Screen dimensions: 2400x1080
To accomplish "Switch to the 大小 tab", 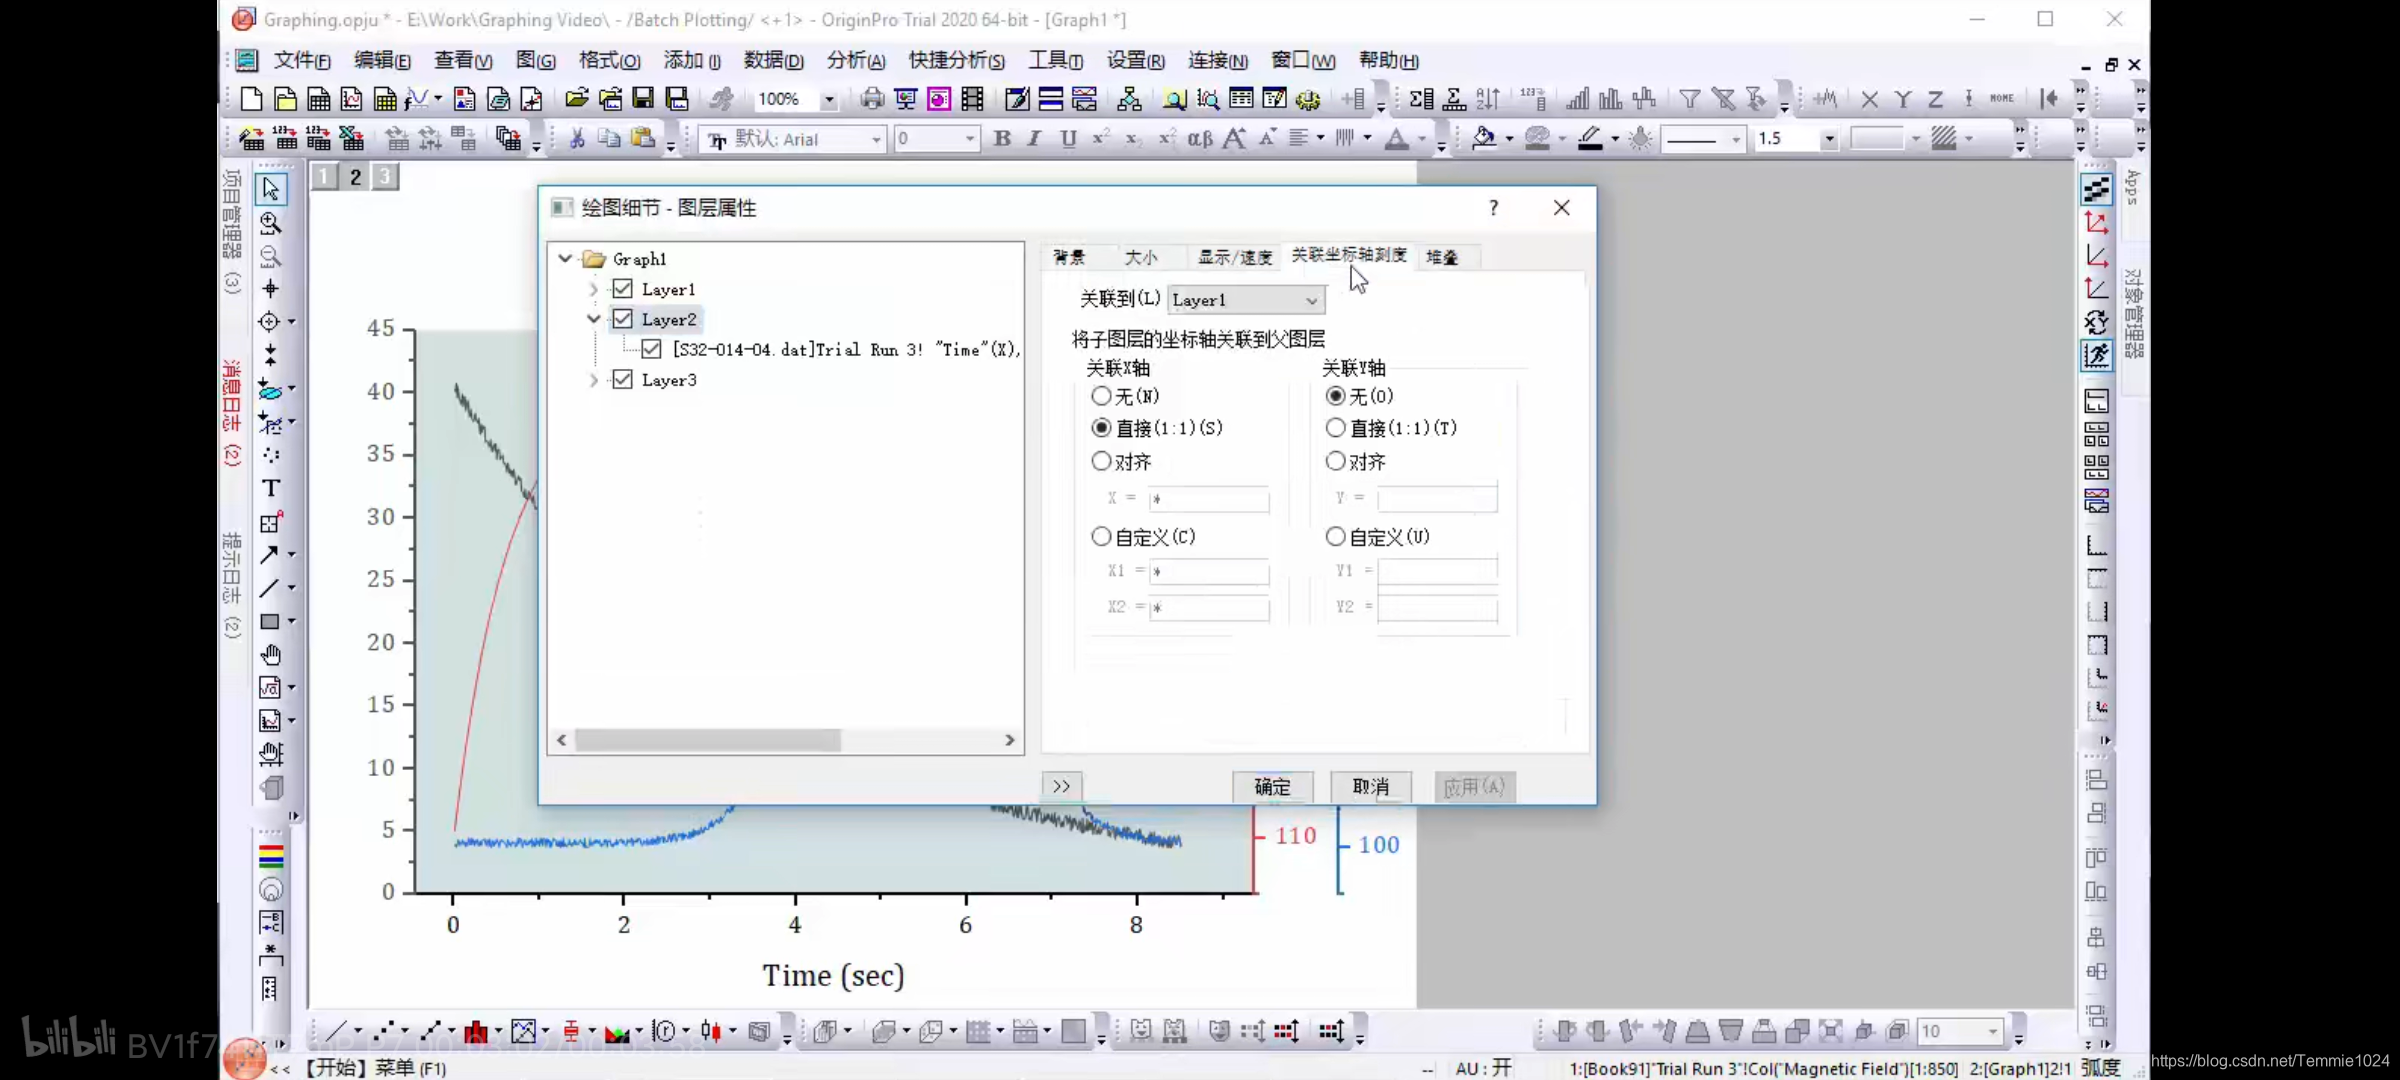I will (1140, 257).
